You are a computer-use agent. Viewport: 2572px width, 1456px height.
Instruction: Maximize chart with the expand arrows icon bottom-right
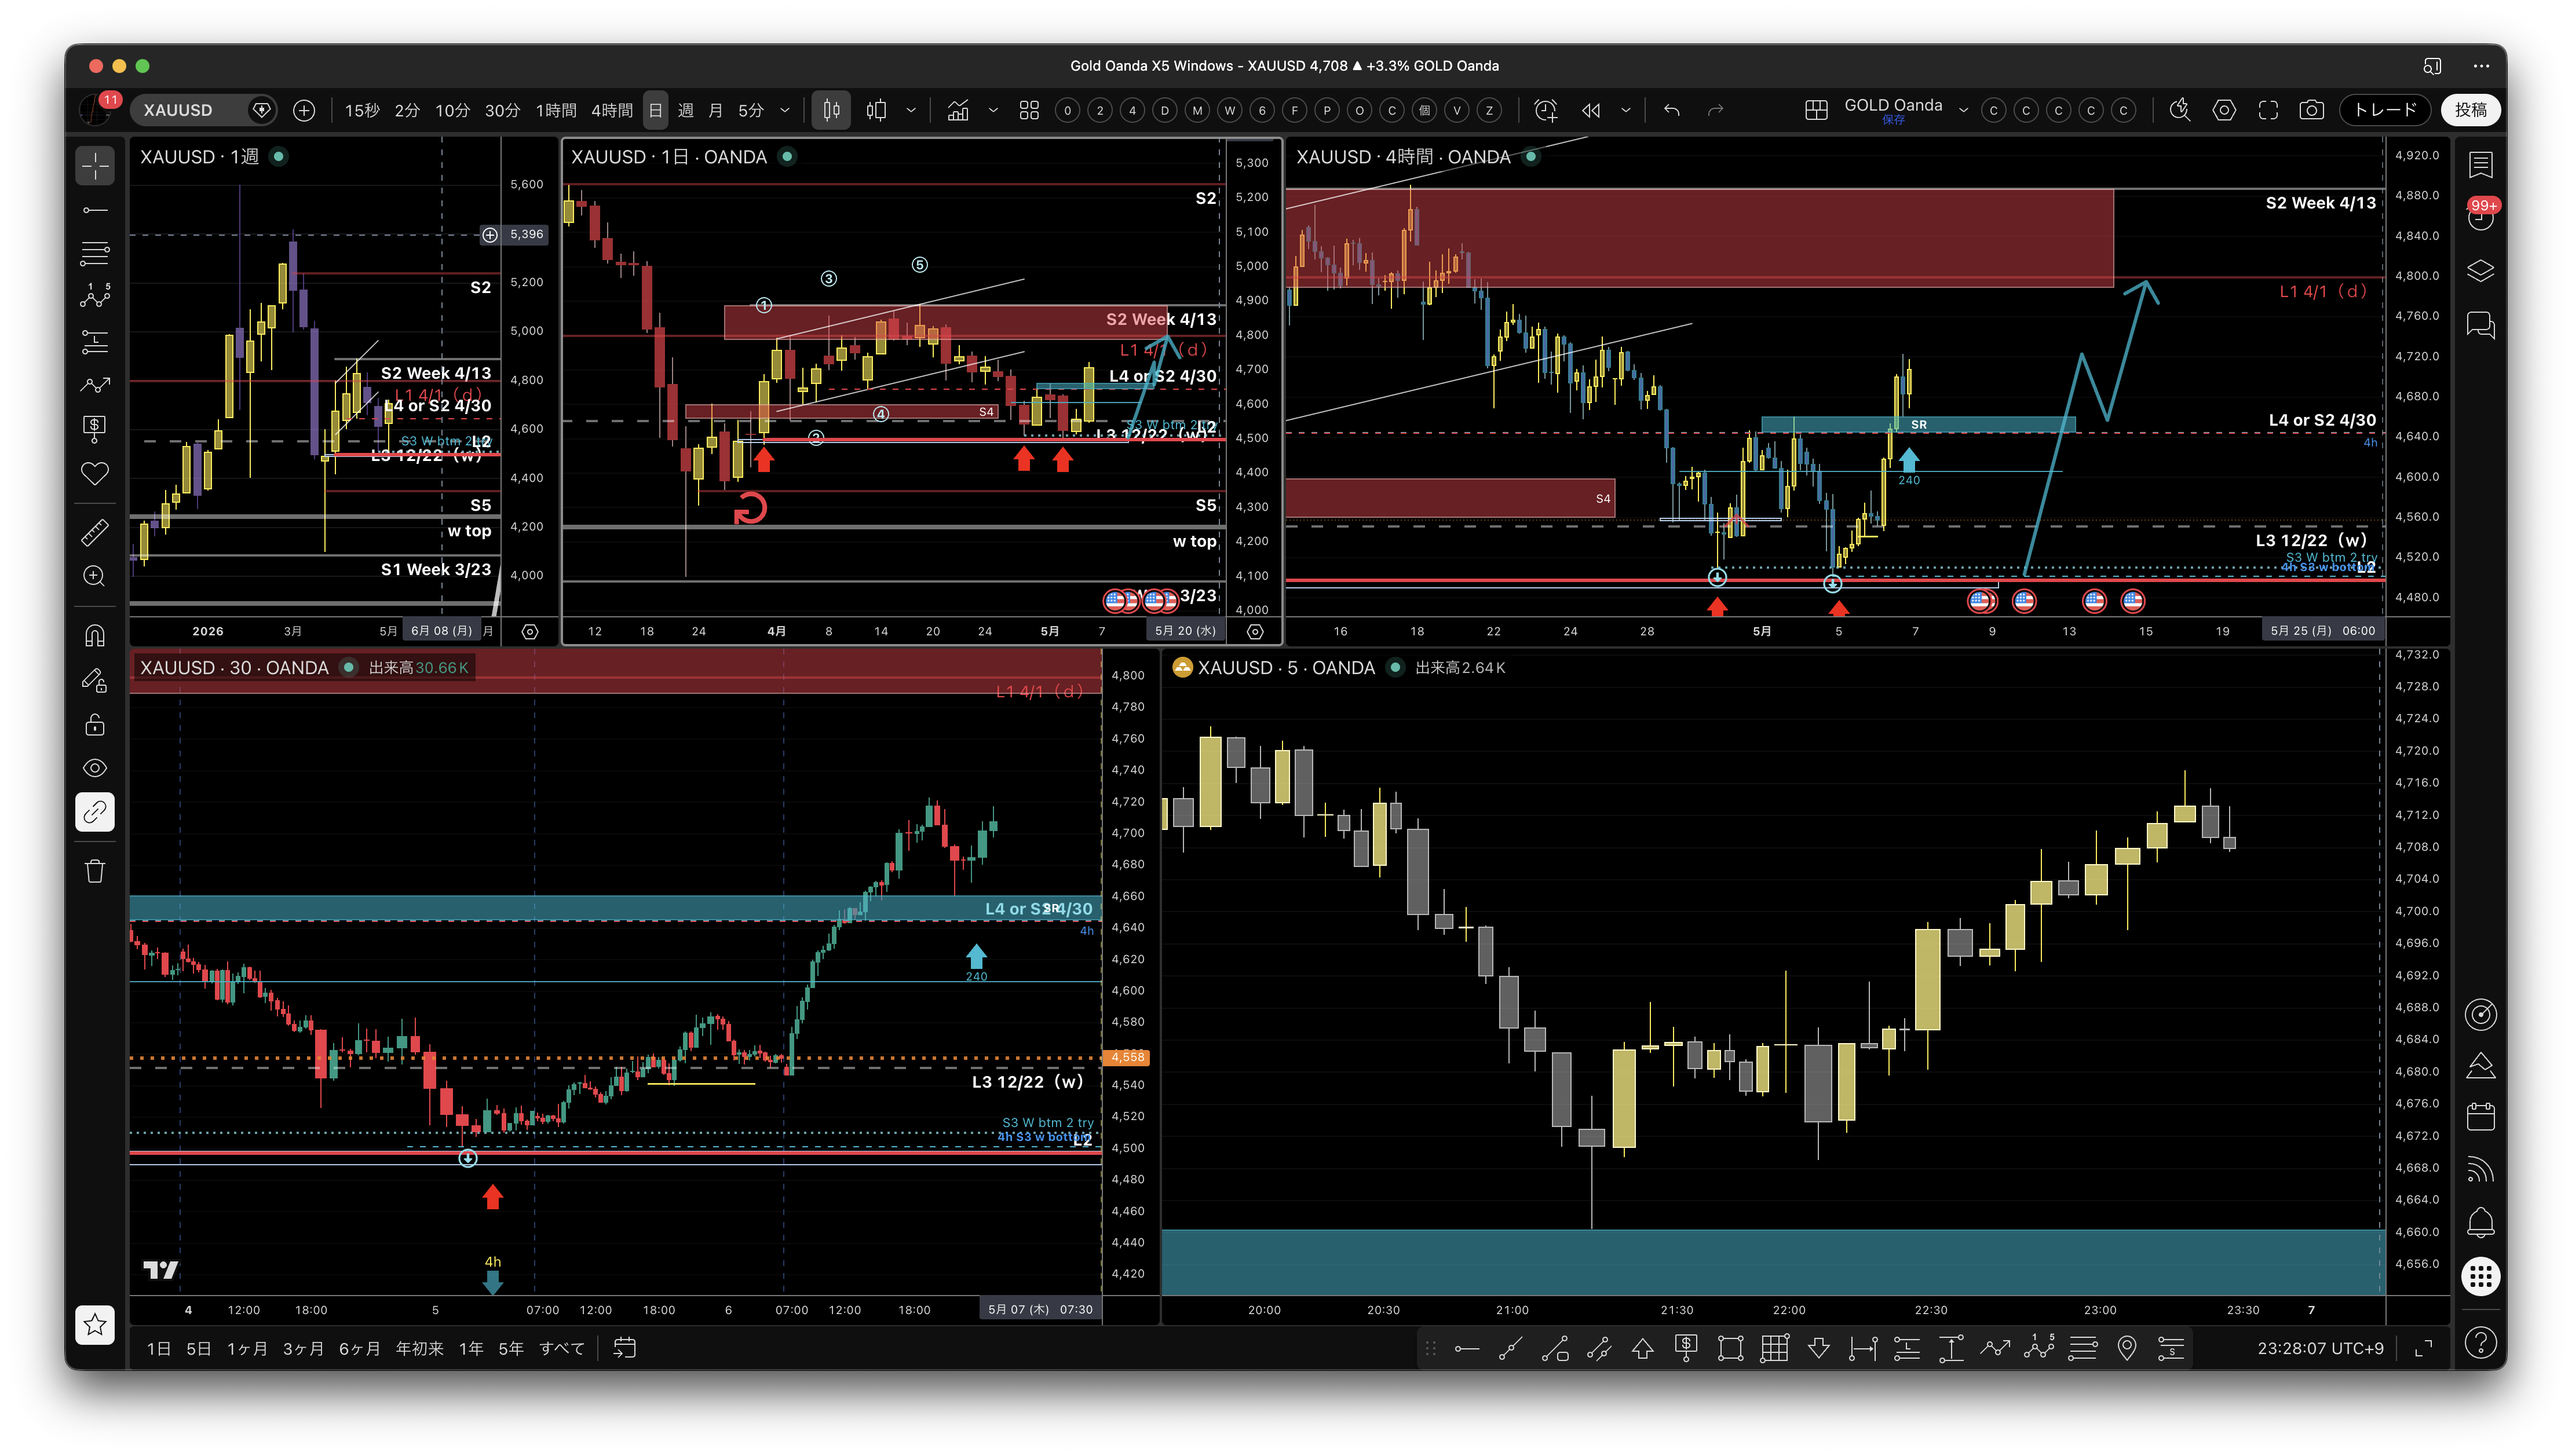(x=2423, y=1349)
